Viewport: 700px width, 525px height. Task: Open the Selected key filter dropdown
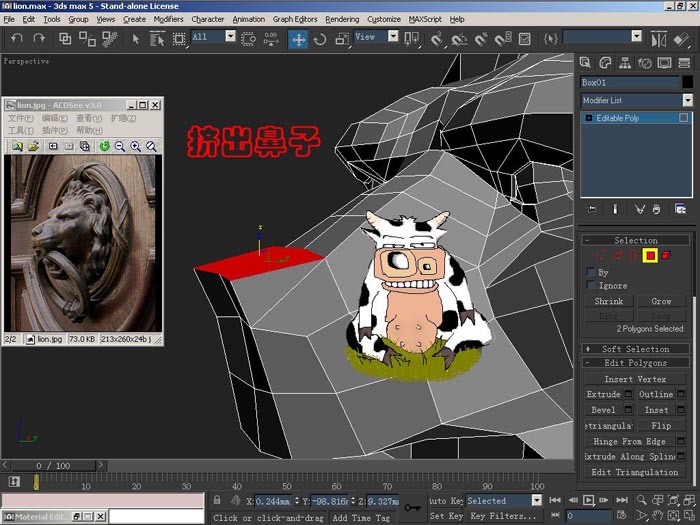537,500
